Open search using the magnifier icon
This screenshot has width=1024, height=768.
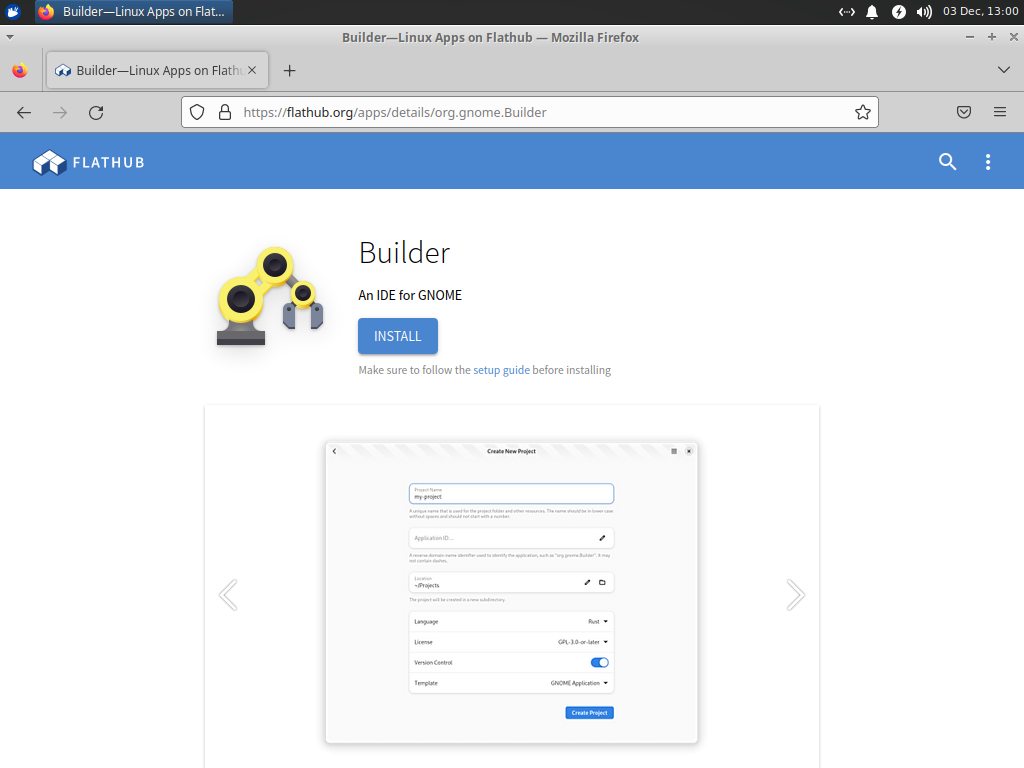coord(946,161)
